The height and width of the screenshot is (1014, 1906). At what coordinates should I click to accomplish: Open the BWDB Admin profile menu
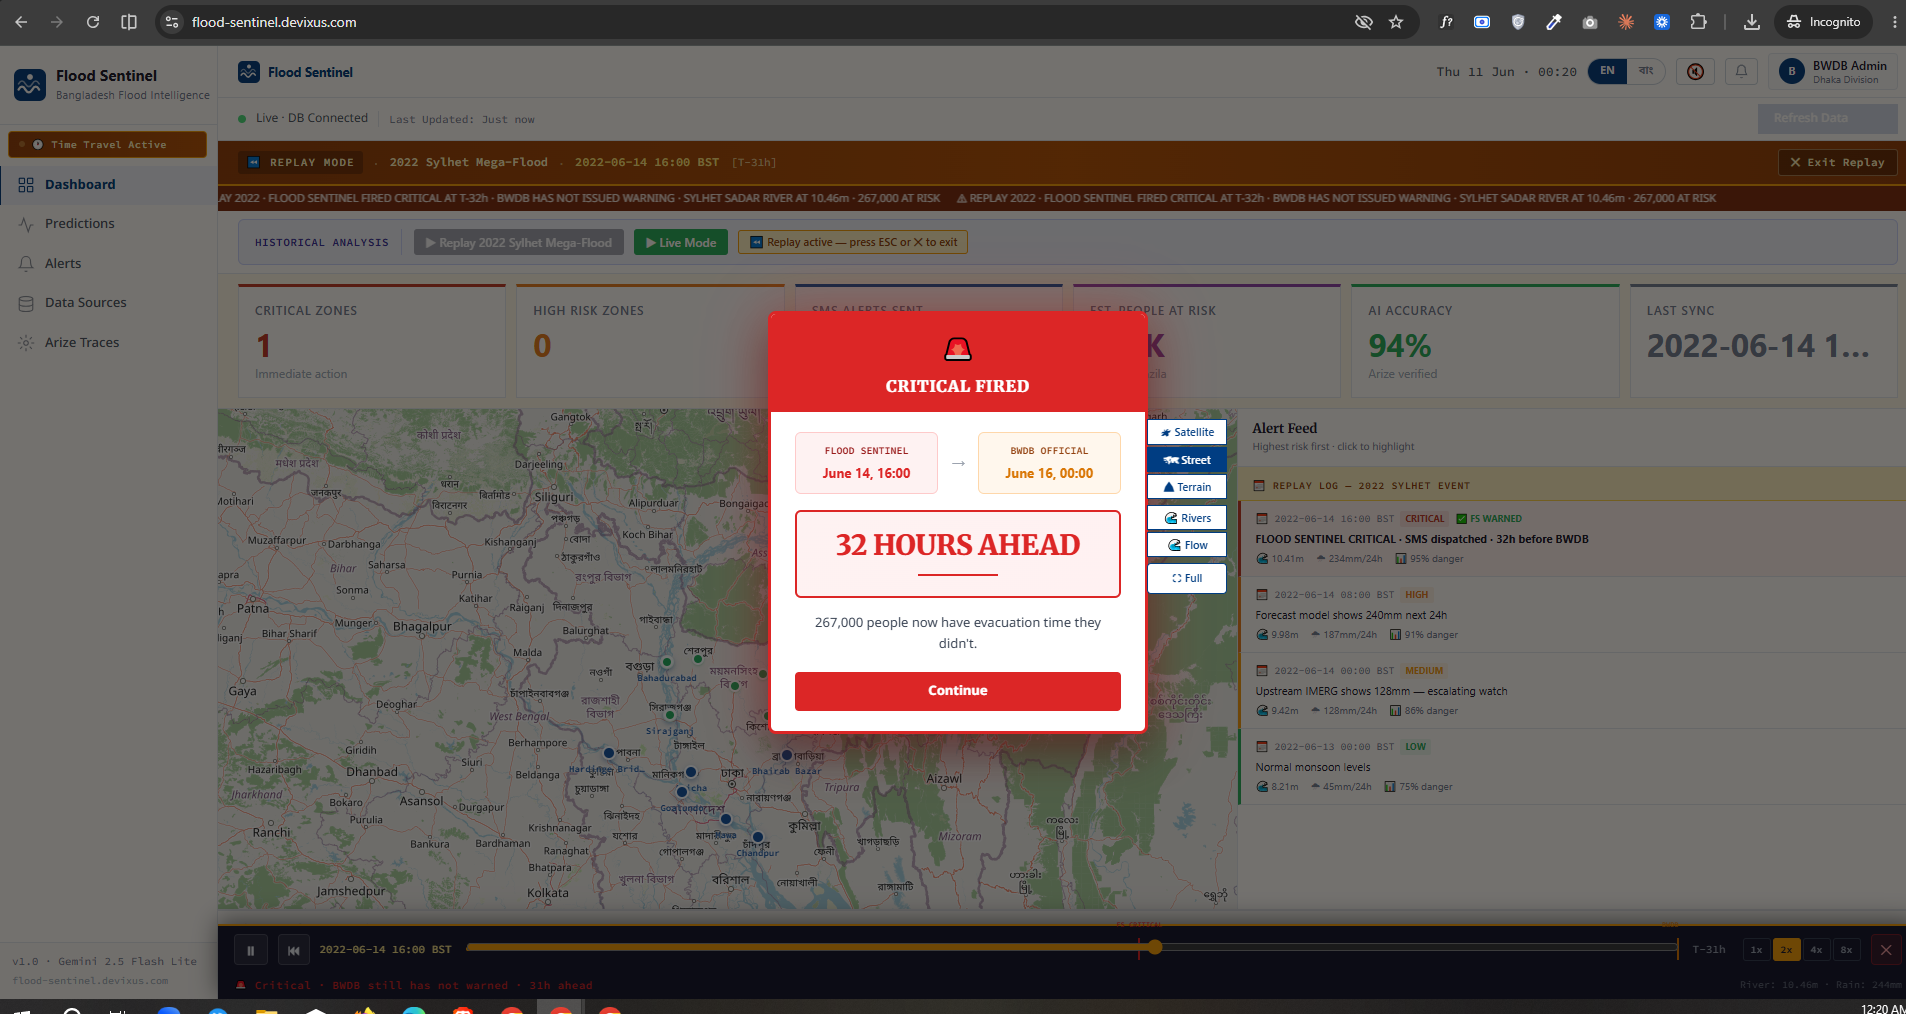tap(1833, 72)
